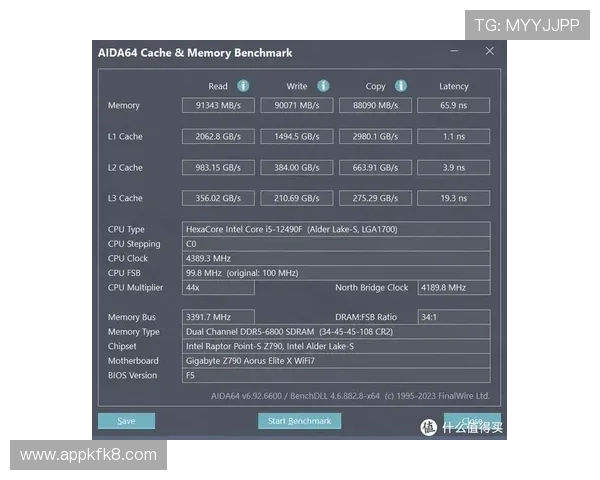Click the CPU Type field showing i5-12490F
This screenshot has height=480, width=600.
tap(336, 229)
